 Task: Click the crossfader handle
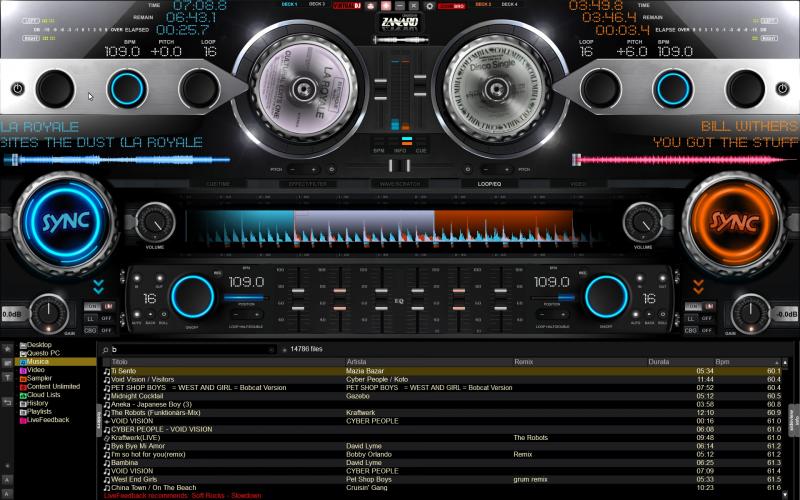click(400, 166)
